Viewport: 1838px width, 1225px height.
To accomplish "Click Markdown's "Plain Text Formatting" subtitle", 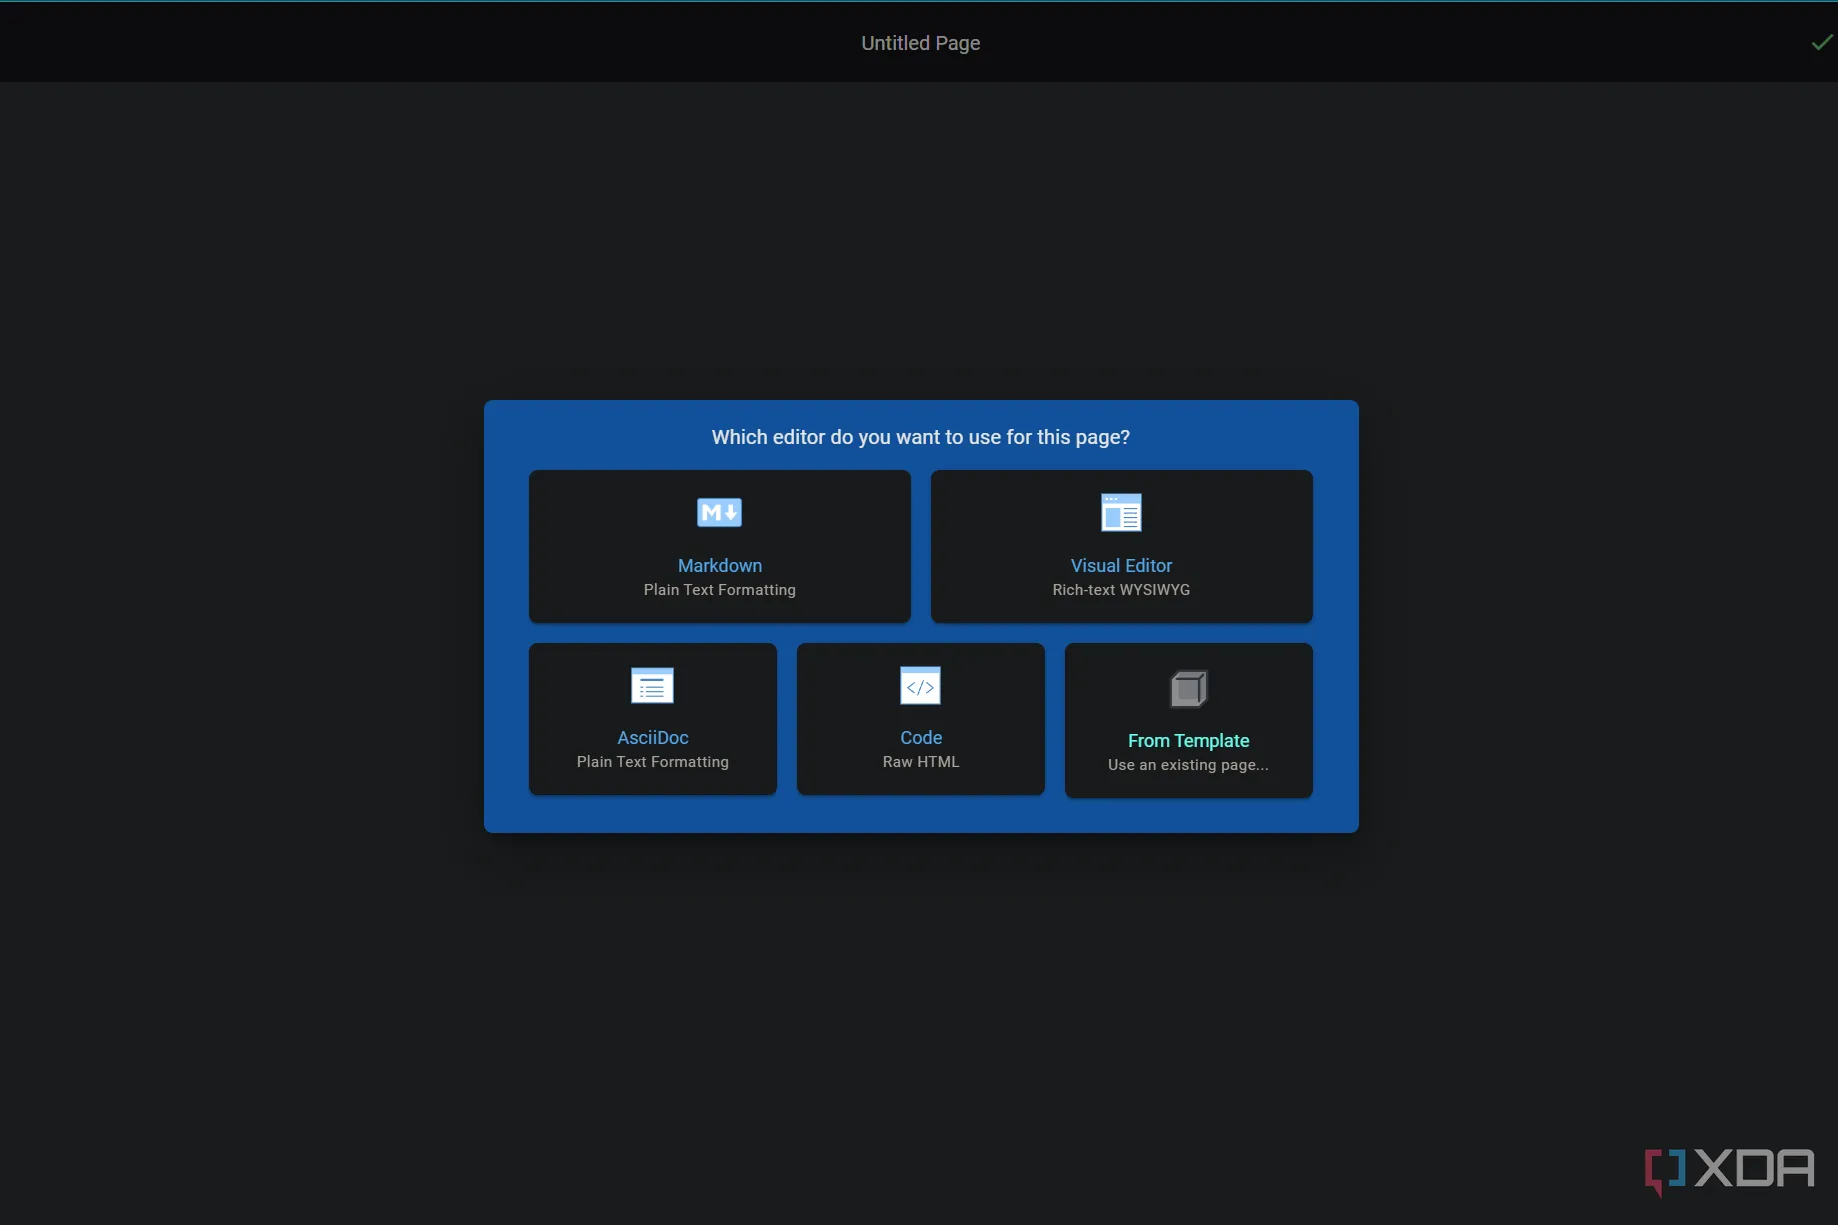I will pos(719,590).
